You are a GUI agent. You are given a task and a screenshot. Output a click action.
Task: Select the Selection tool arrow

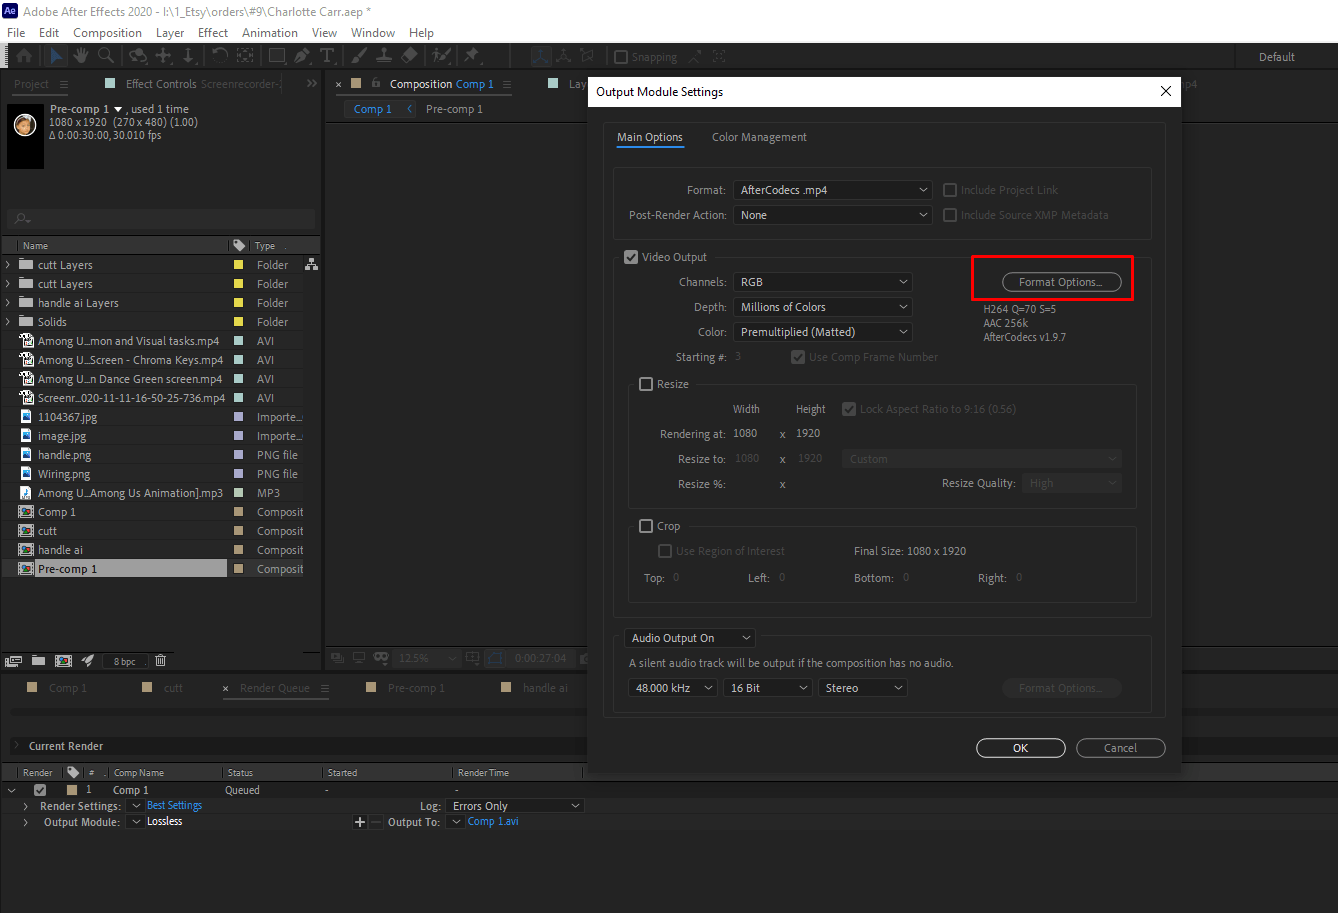(56, 56)
